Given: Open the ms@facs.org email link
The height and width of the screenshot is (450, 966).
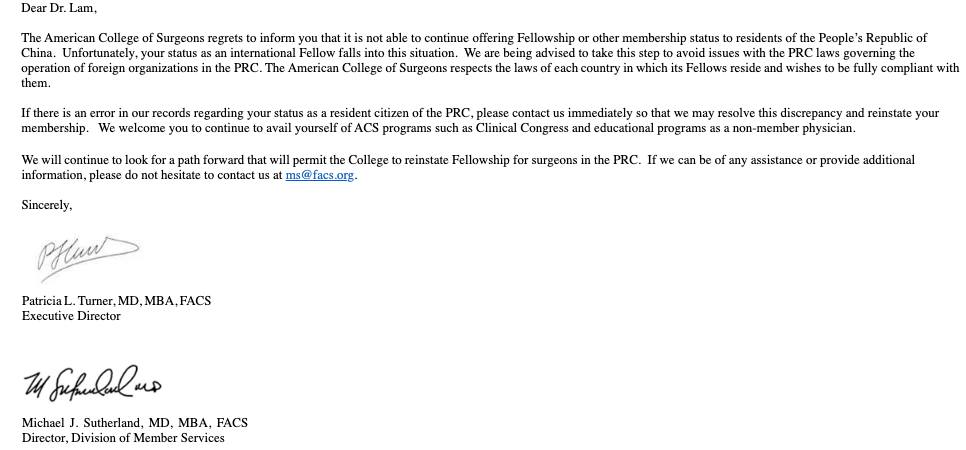Looking at the screenshot, I should coord(319,175).
